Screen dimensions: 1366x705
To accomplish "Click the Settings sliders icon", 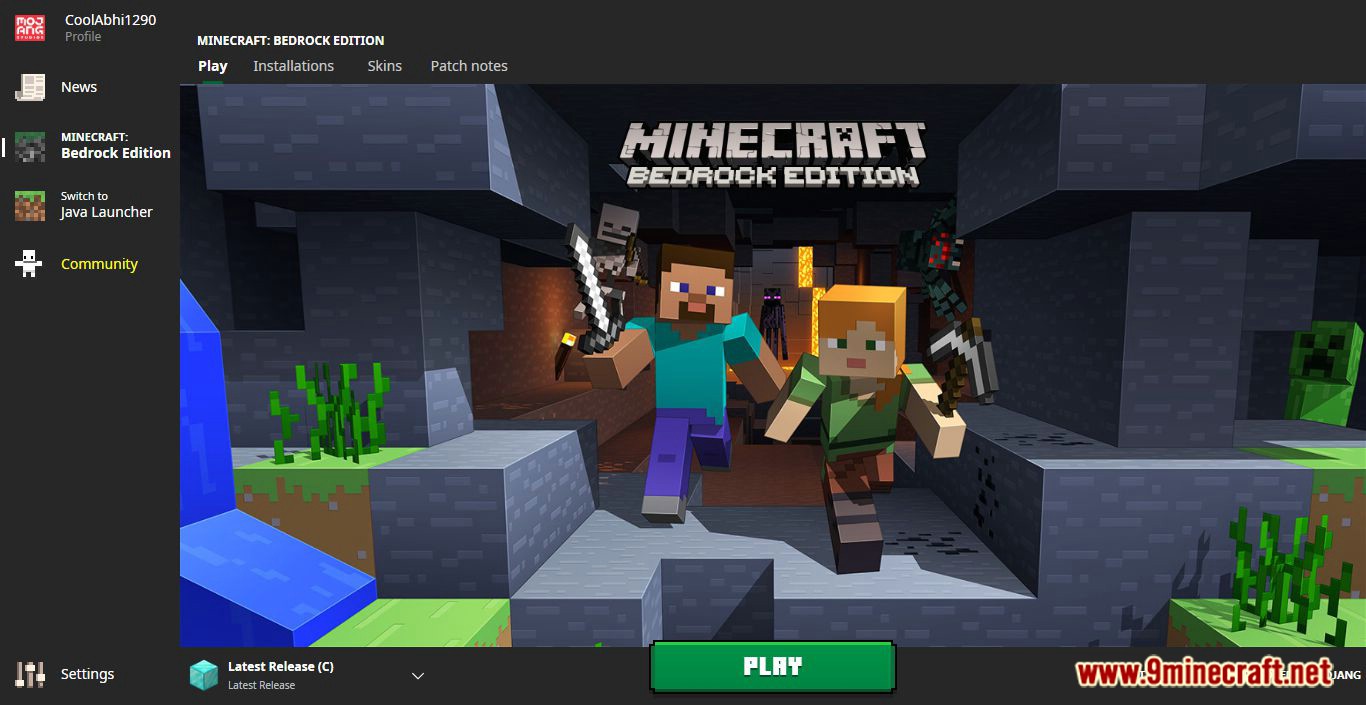I will coord(30,674).
